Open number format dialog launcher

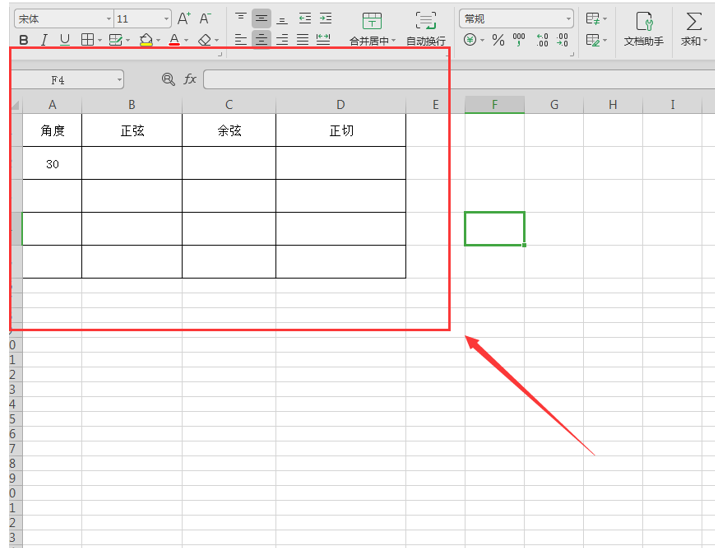(572, 54)
